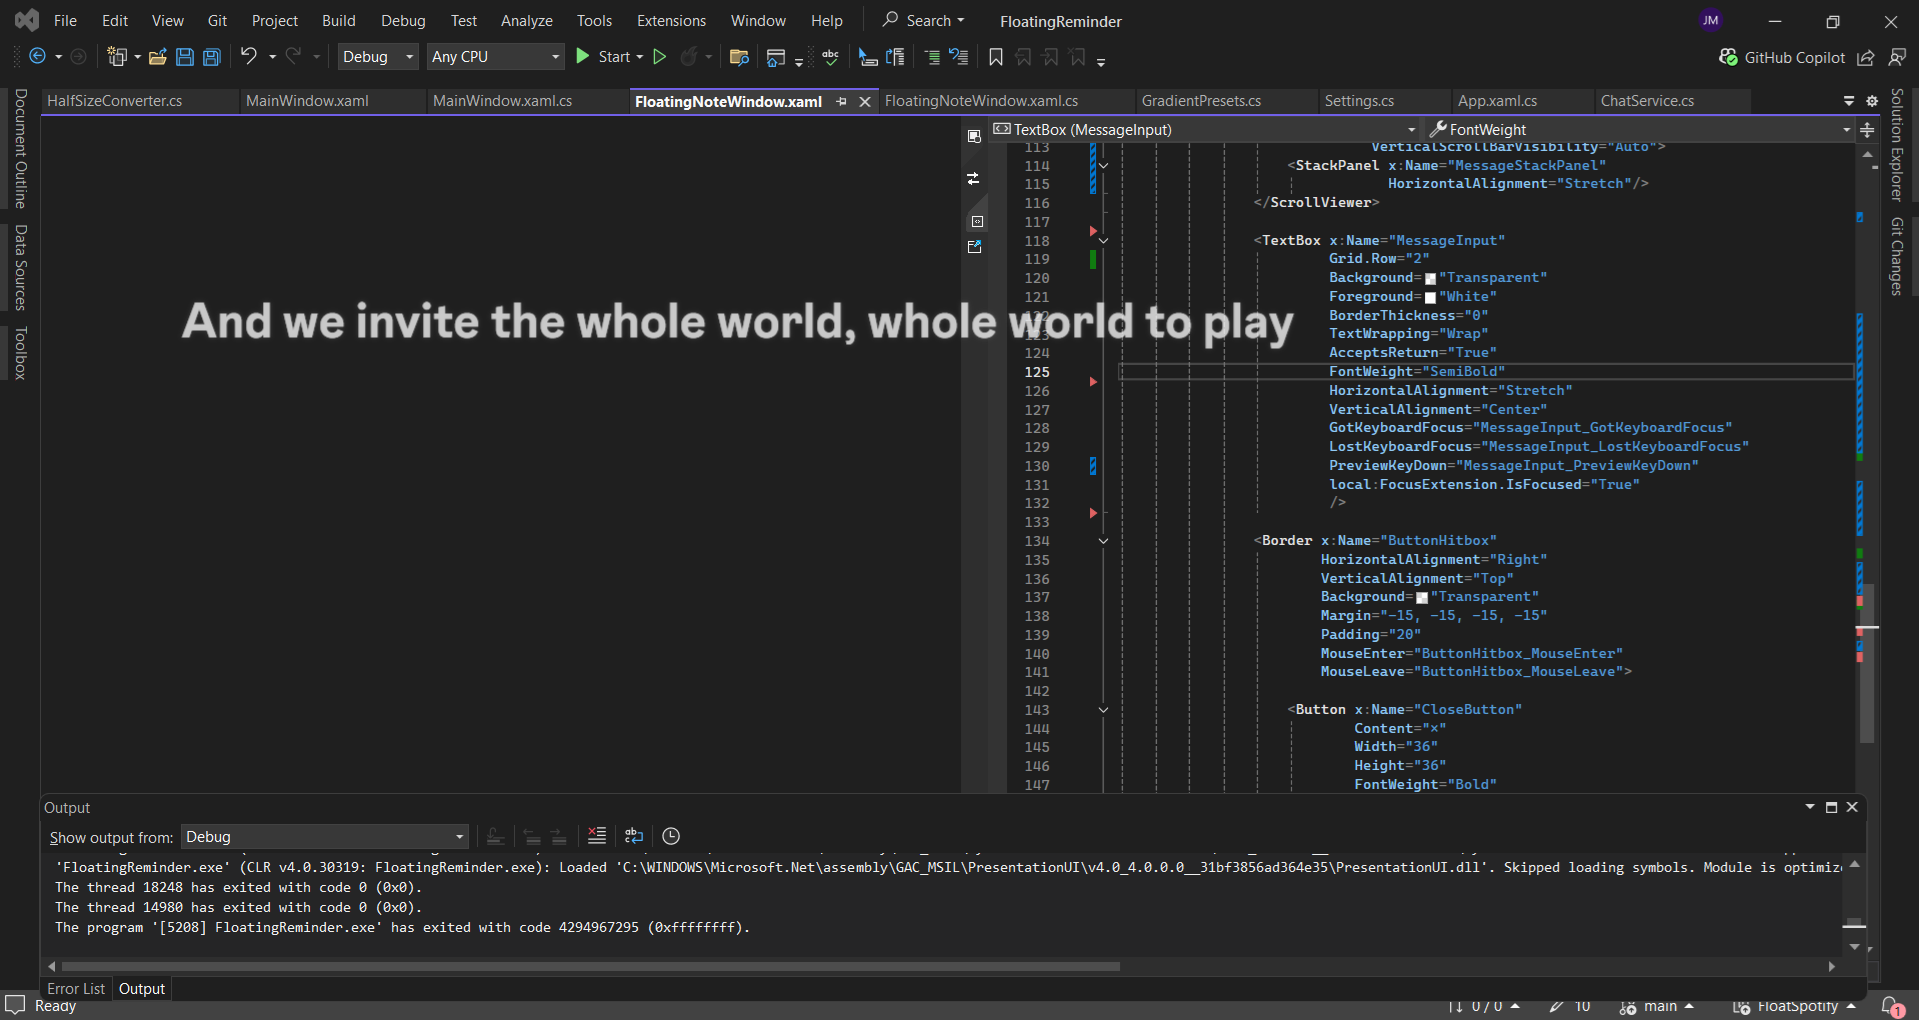Toggle word wrap in Output panel

pos(634,836)
